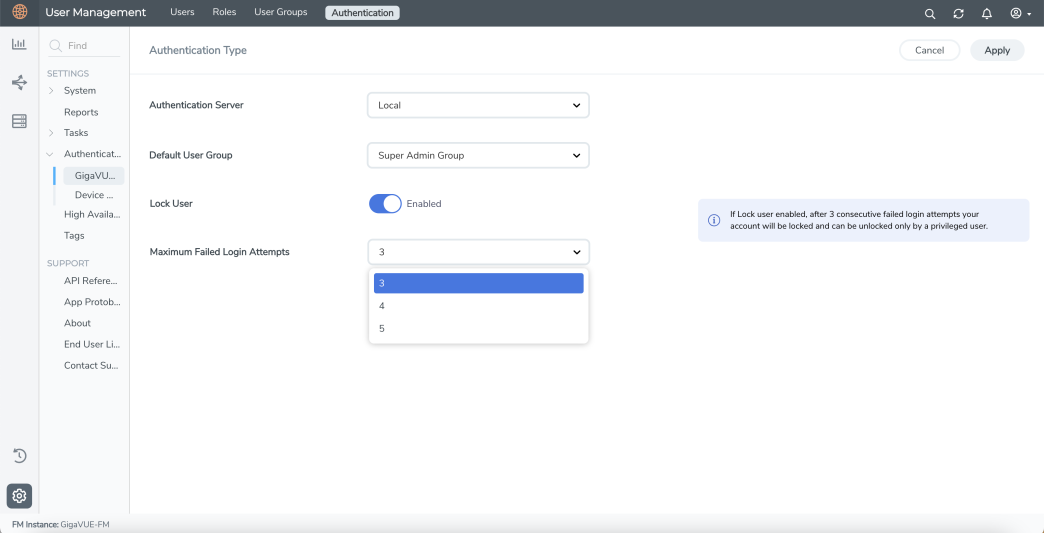Open the Authentication Server dropdown
This screenshot has height=533, width=1044.
[478, 105]
